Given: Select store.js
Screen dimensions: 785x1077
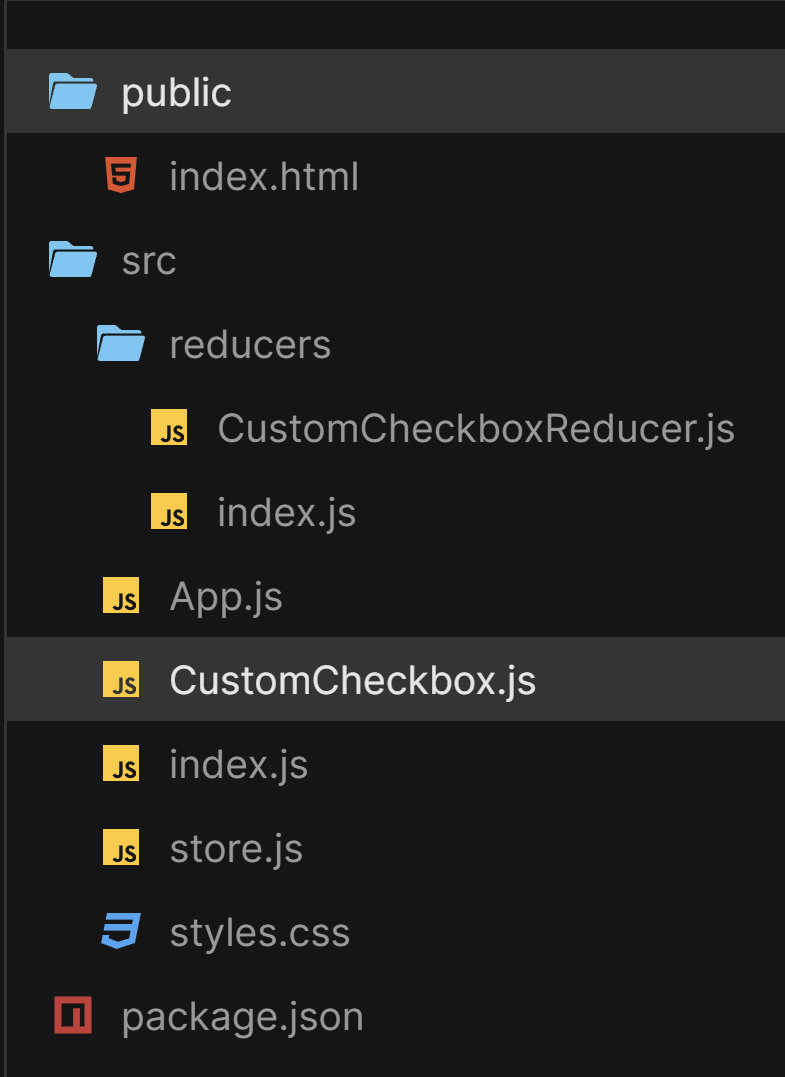Looking at the screenshot, I should 236,848.
